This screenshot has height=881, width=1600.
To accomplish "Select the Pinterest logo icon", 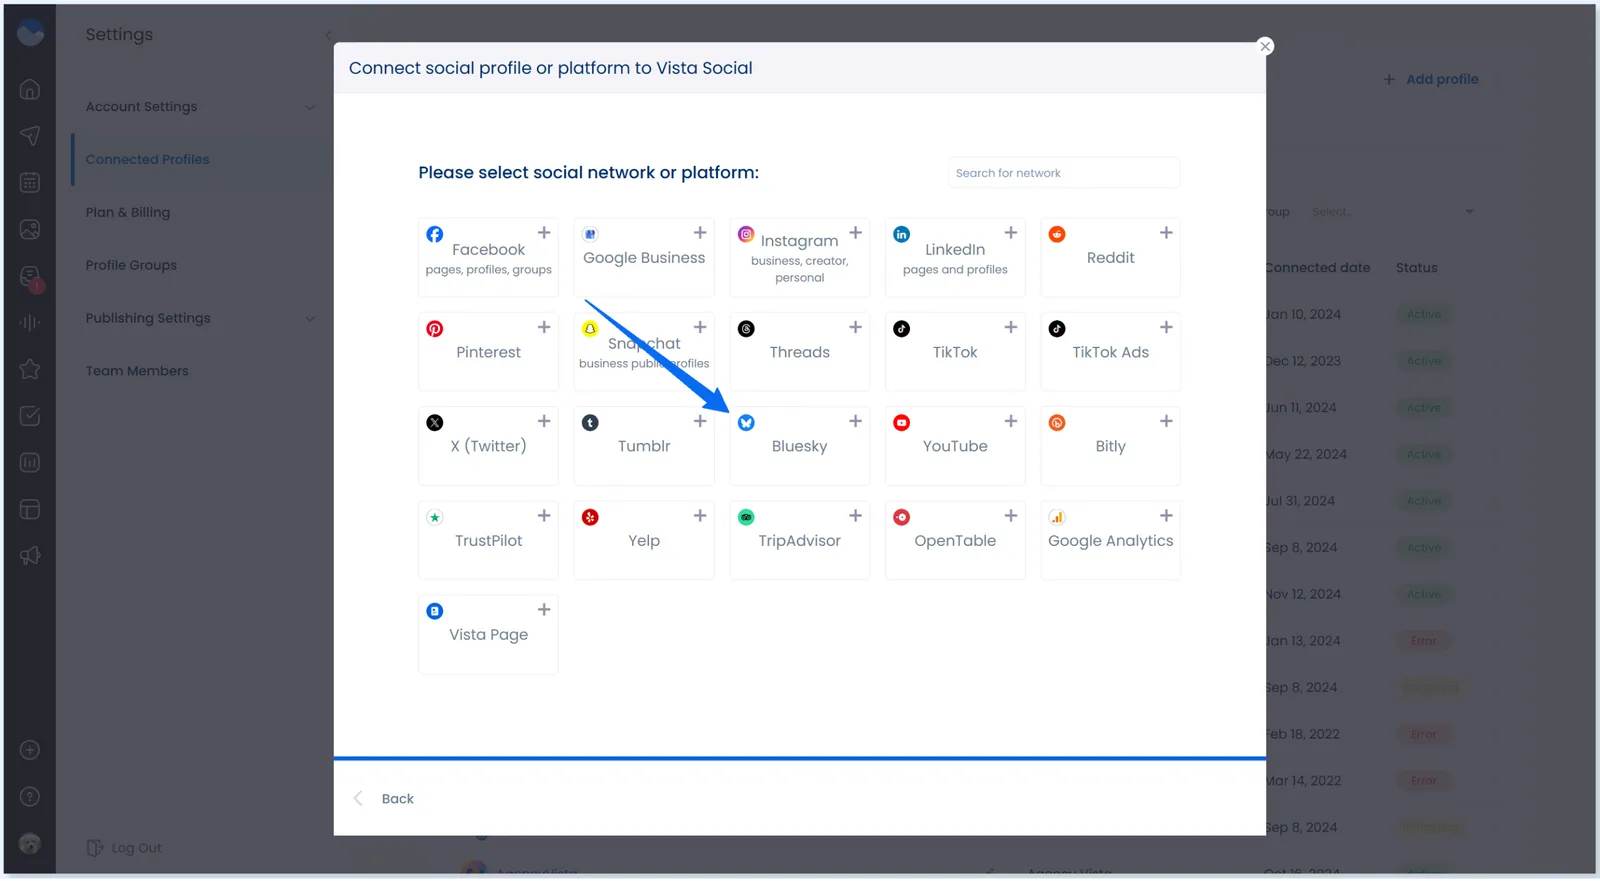I will (435, 329).
